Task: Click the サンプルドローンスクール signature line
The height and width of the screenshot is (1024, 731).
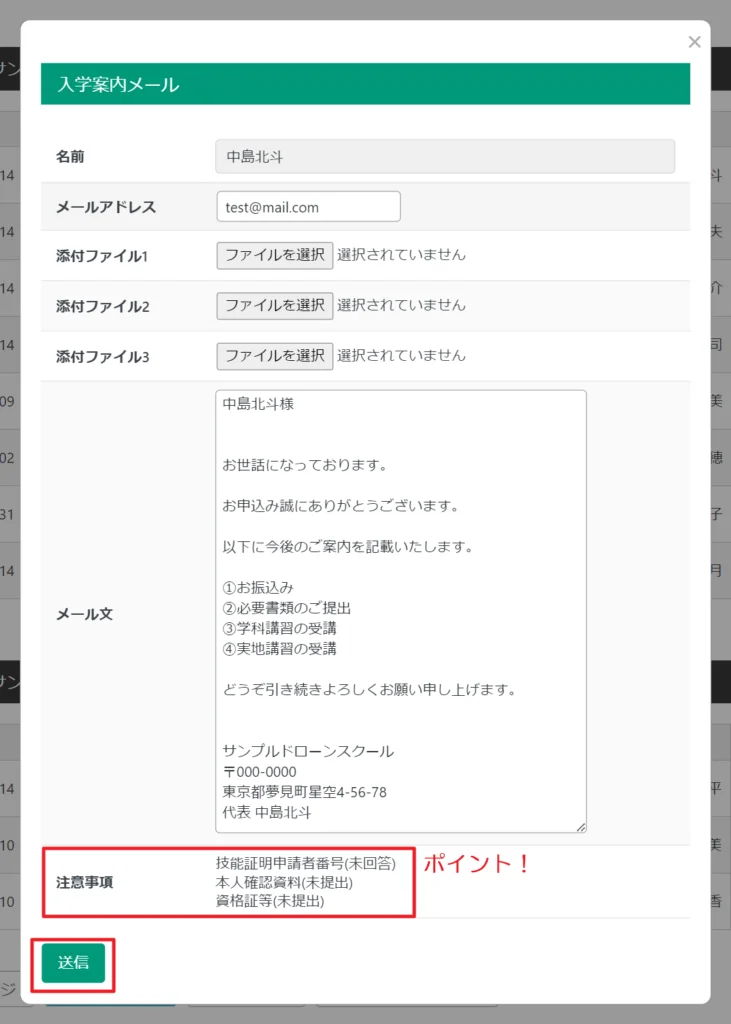Action: pos(308,751)
